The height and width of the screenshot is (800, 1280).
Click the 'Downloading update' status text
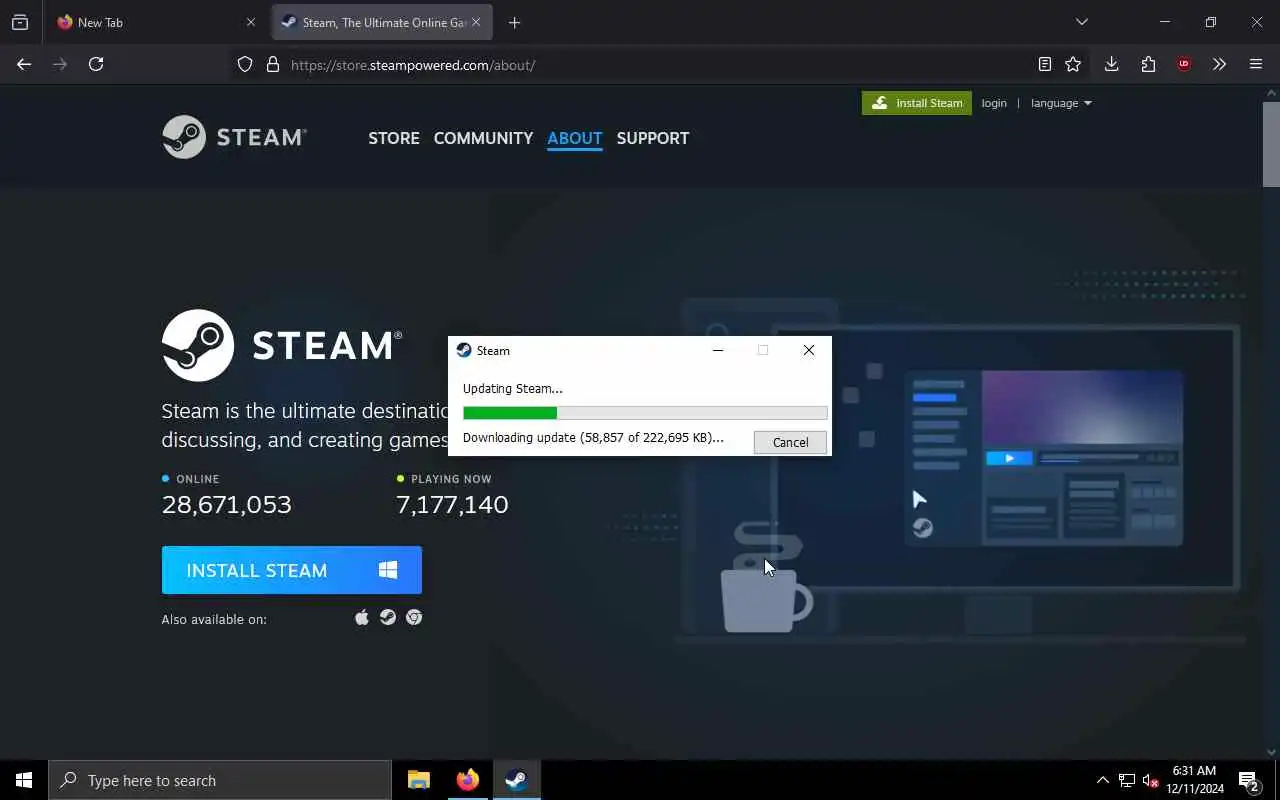593,437
